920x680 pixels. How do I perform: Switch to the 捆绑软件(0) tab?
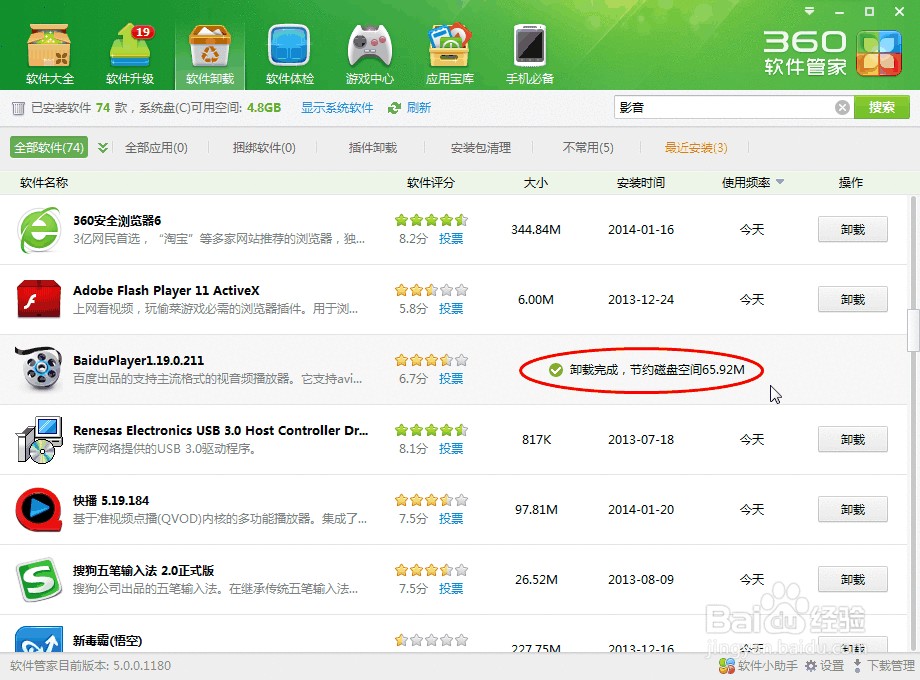(x=264, y=147)
